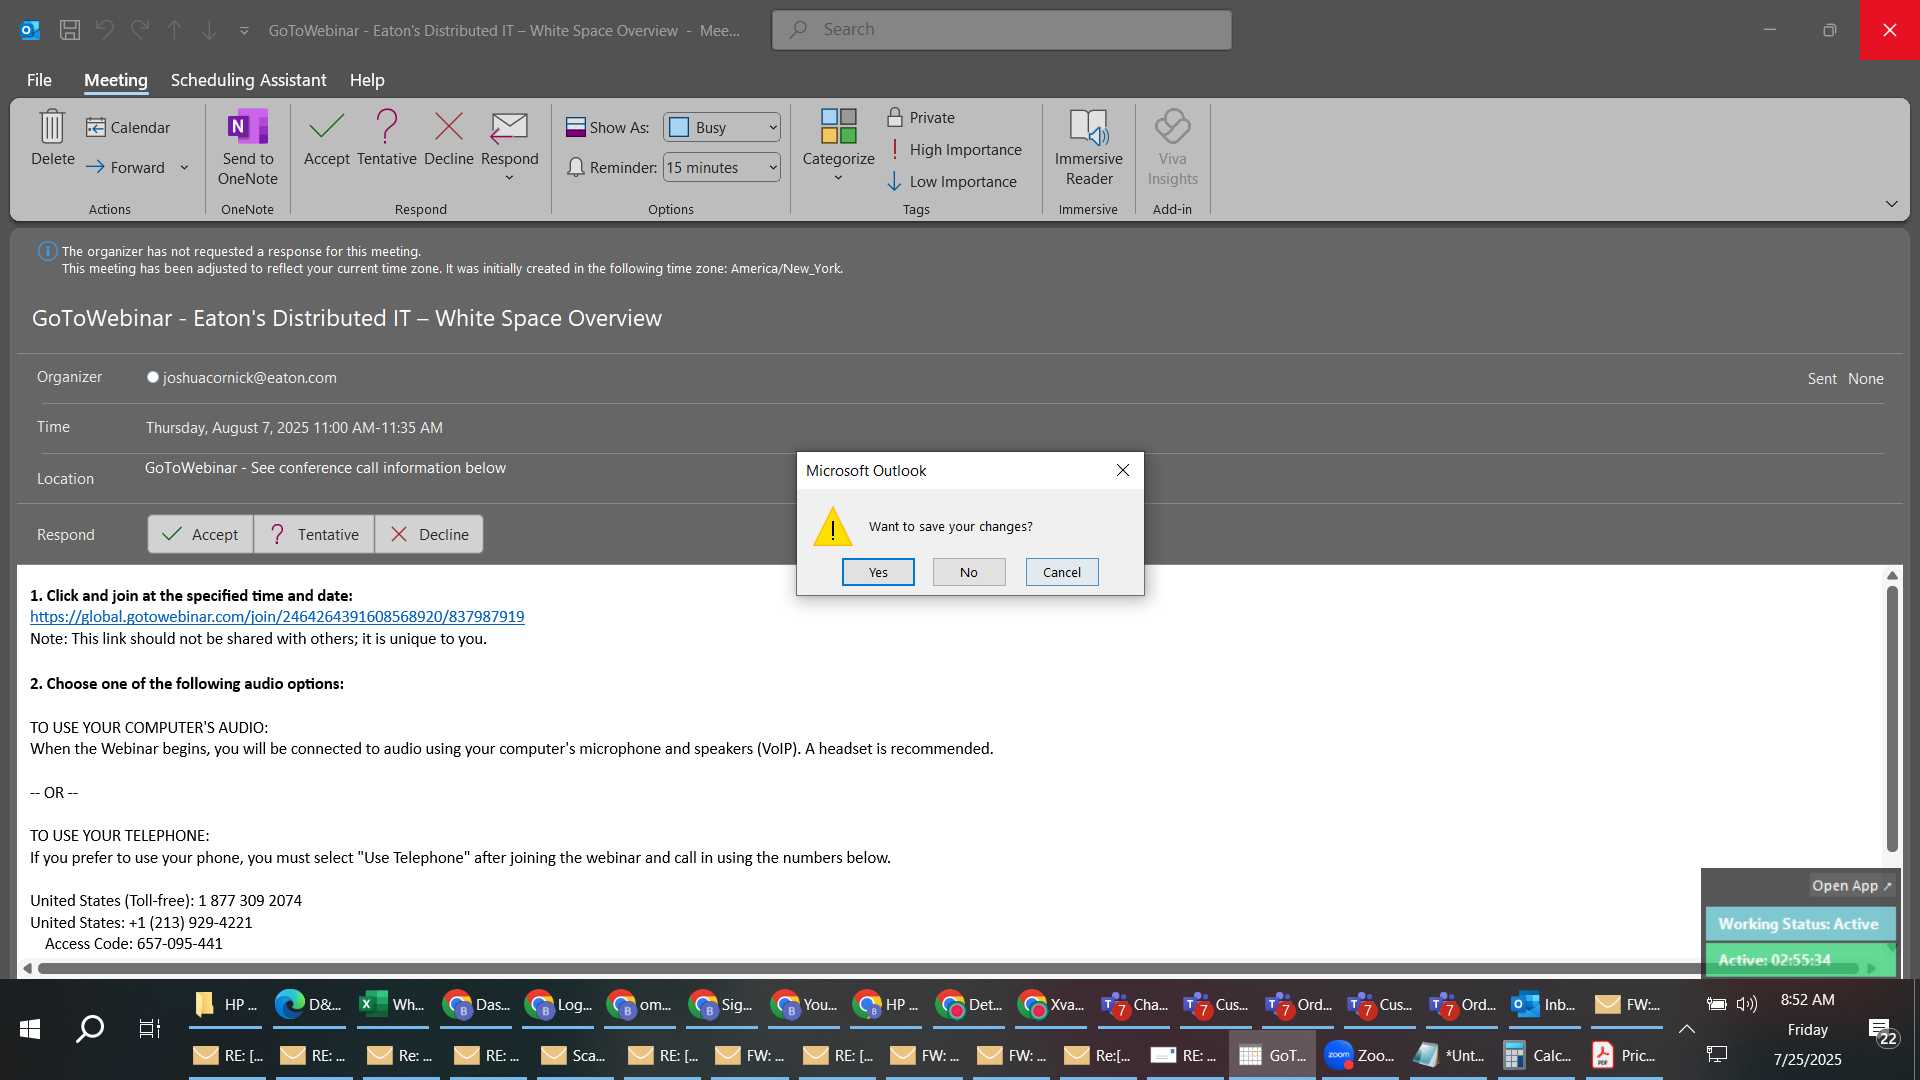Go to previous item up arrow

tap(174, 30)
